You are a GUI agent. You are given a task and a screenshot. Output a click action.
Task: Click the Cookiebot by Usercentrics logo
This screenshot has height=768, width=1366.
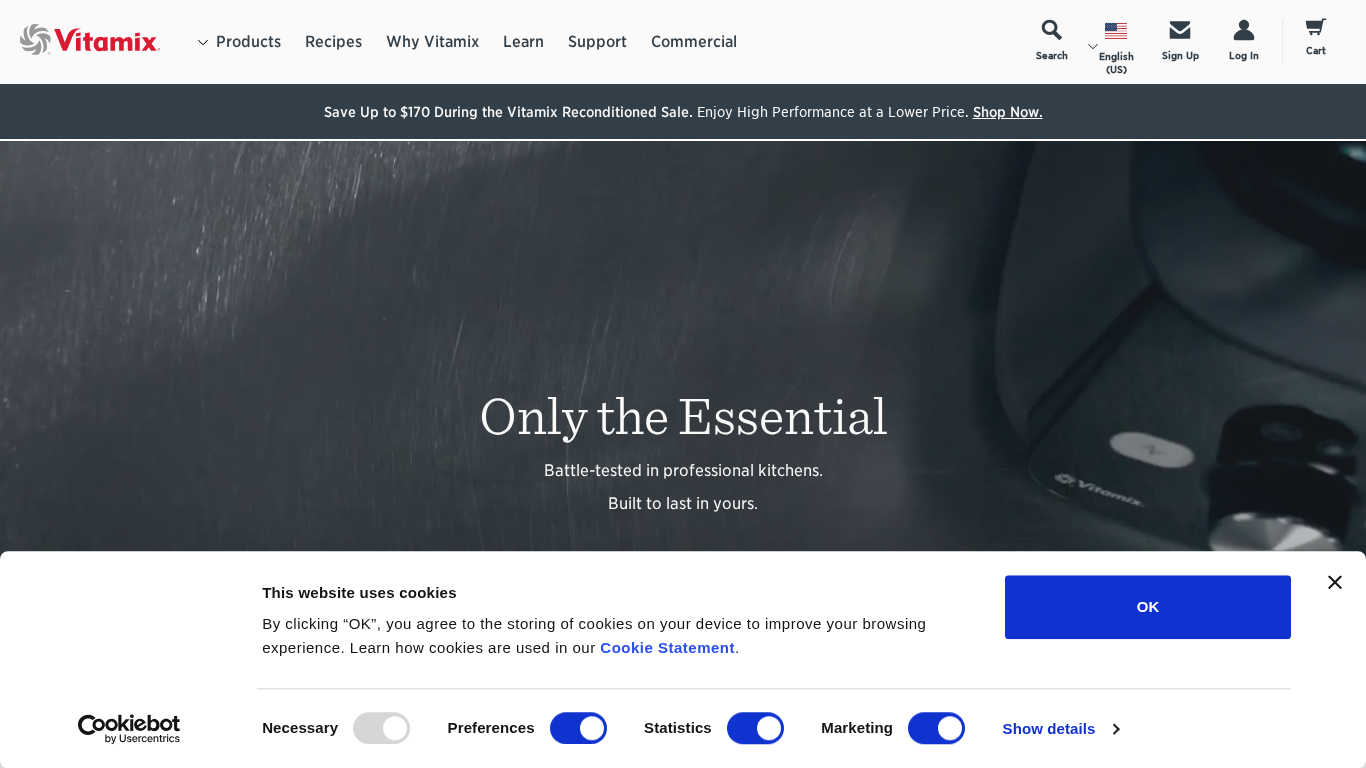click(129, 729)
